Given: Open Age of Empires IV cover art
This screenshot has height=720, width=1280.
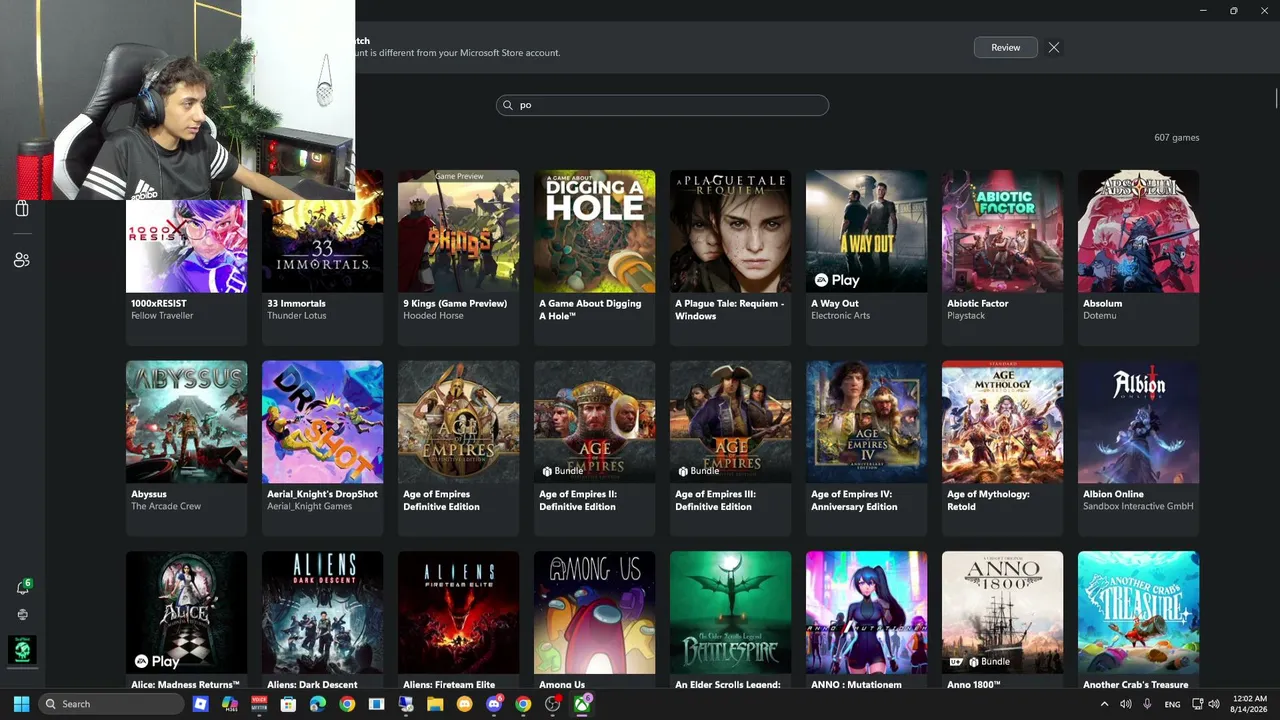Looking at the screenshot, I should [x=866, y=422].
